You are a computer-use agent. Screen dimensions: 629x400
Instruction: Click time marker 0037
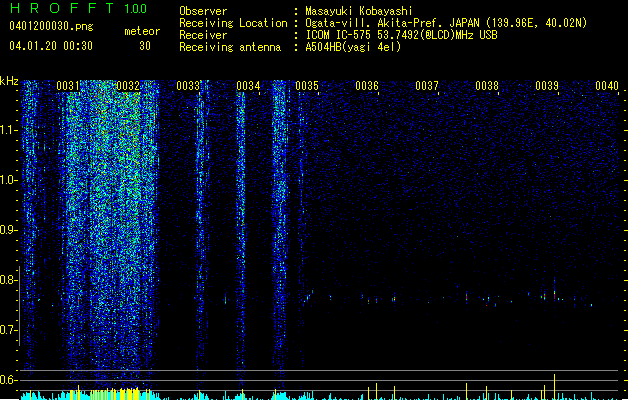(x=427, y=86)
